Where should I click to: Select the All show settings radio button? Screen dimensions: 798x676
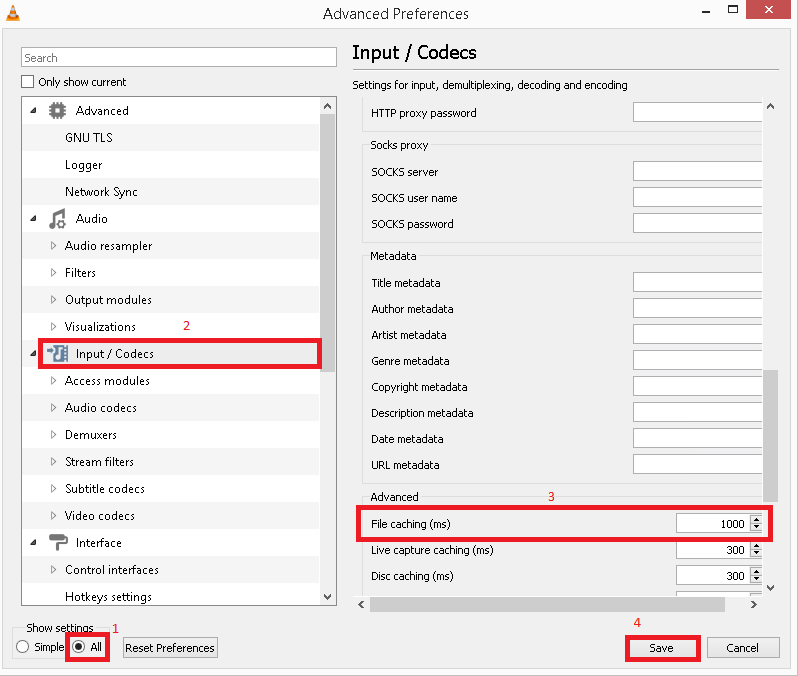coord(79,647)
